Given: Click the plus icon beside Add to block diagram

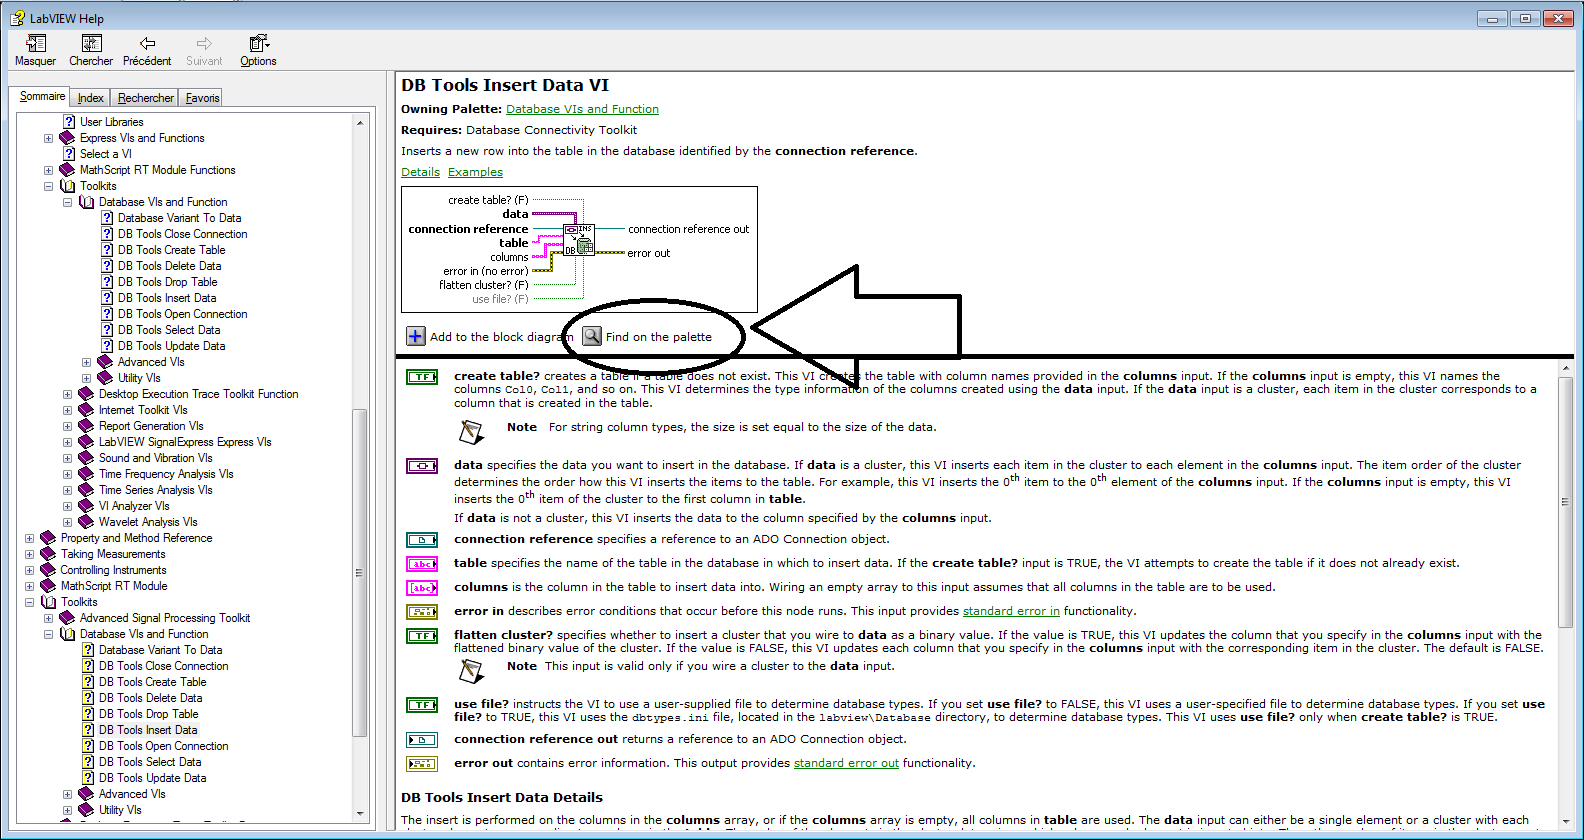Looking at the screenshot, I should pyautogui.click(x=415, y=336).
